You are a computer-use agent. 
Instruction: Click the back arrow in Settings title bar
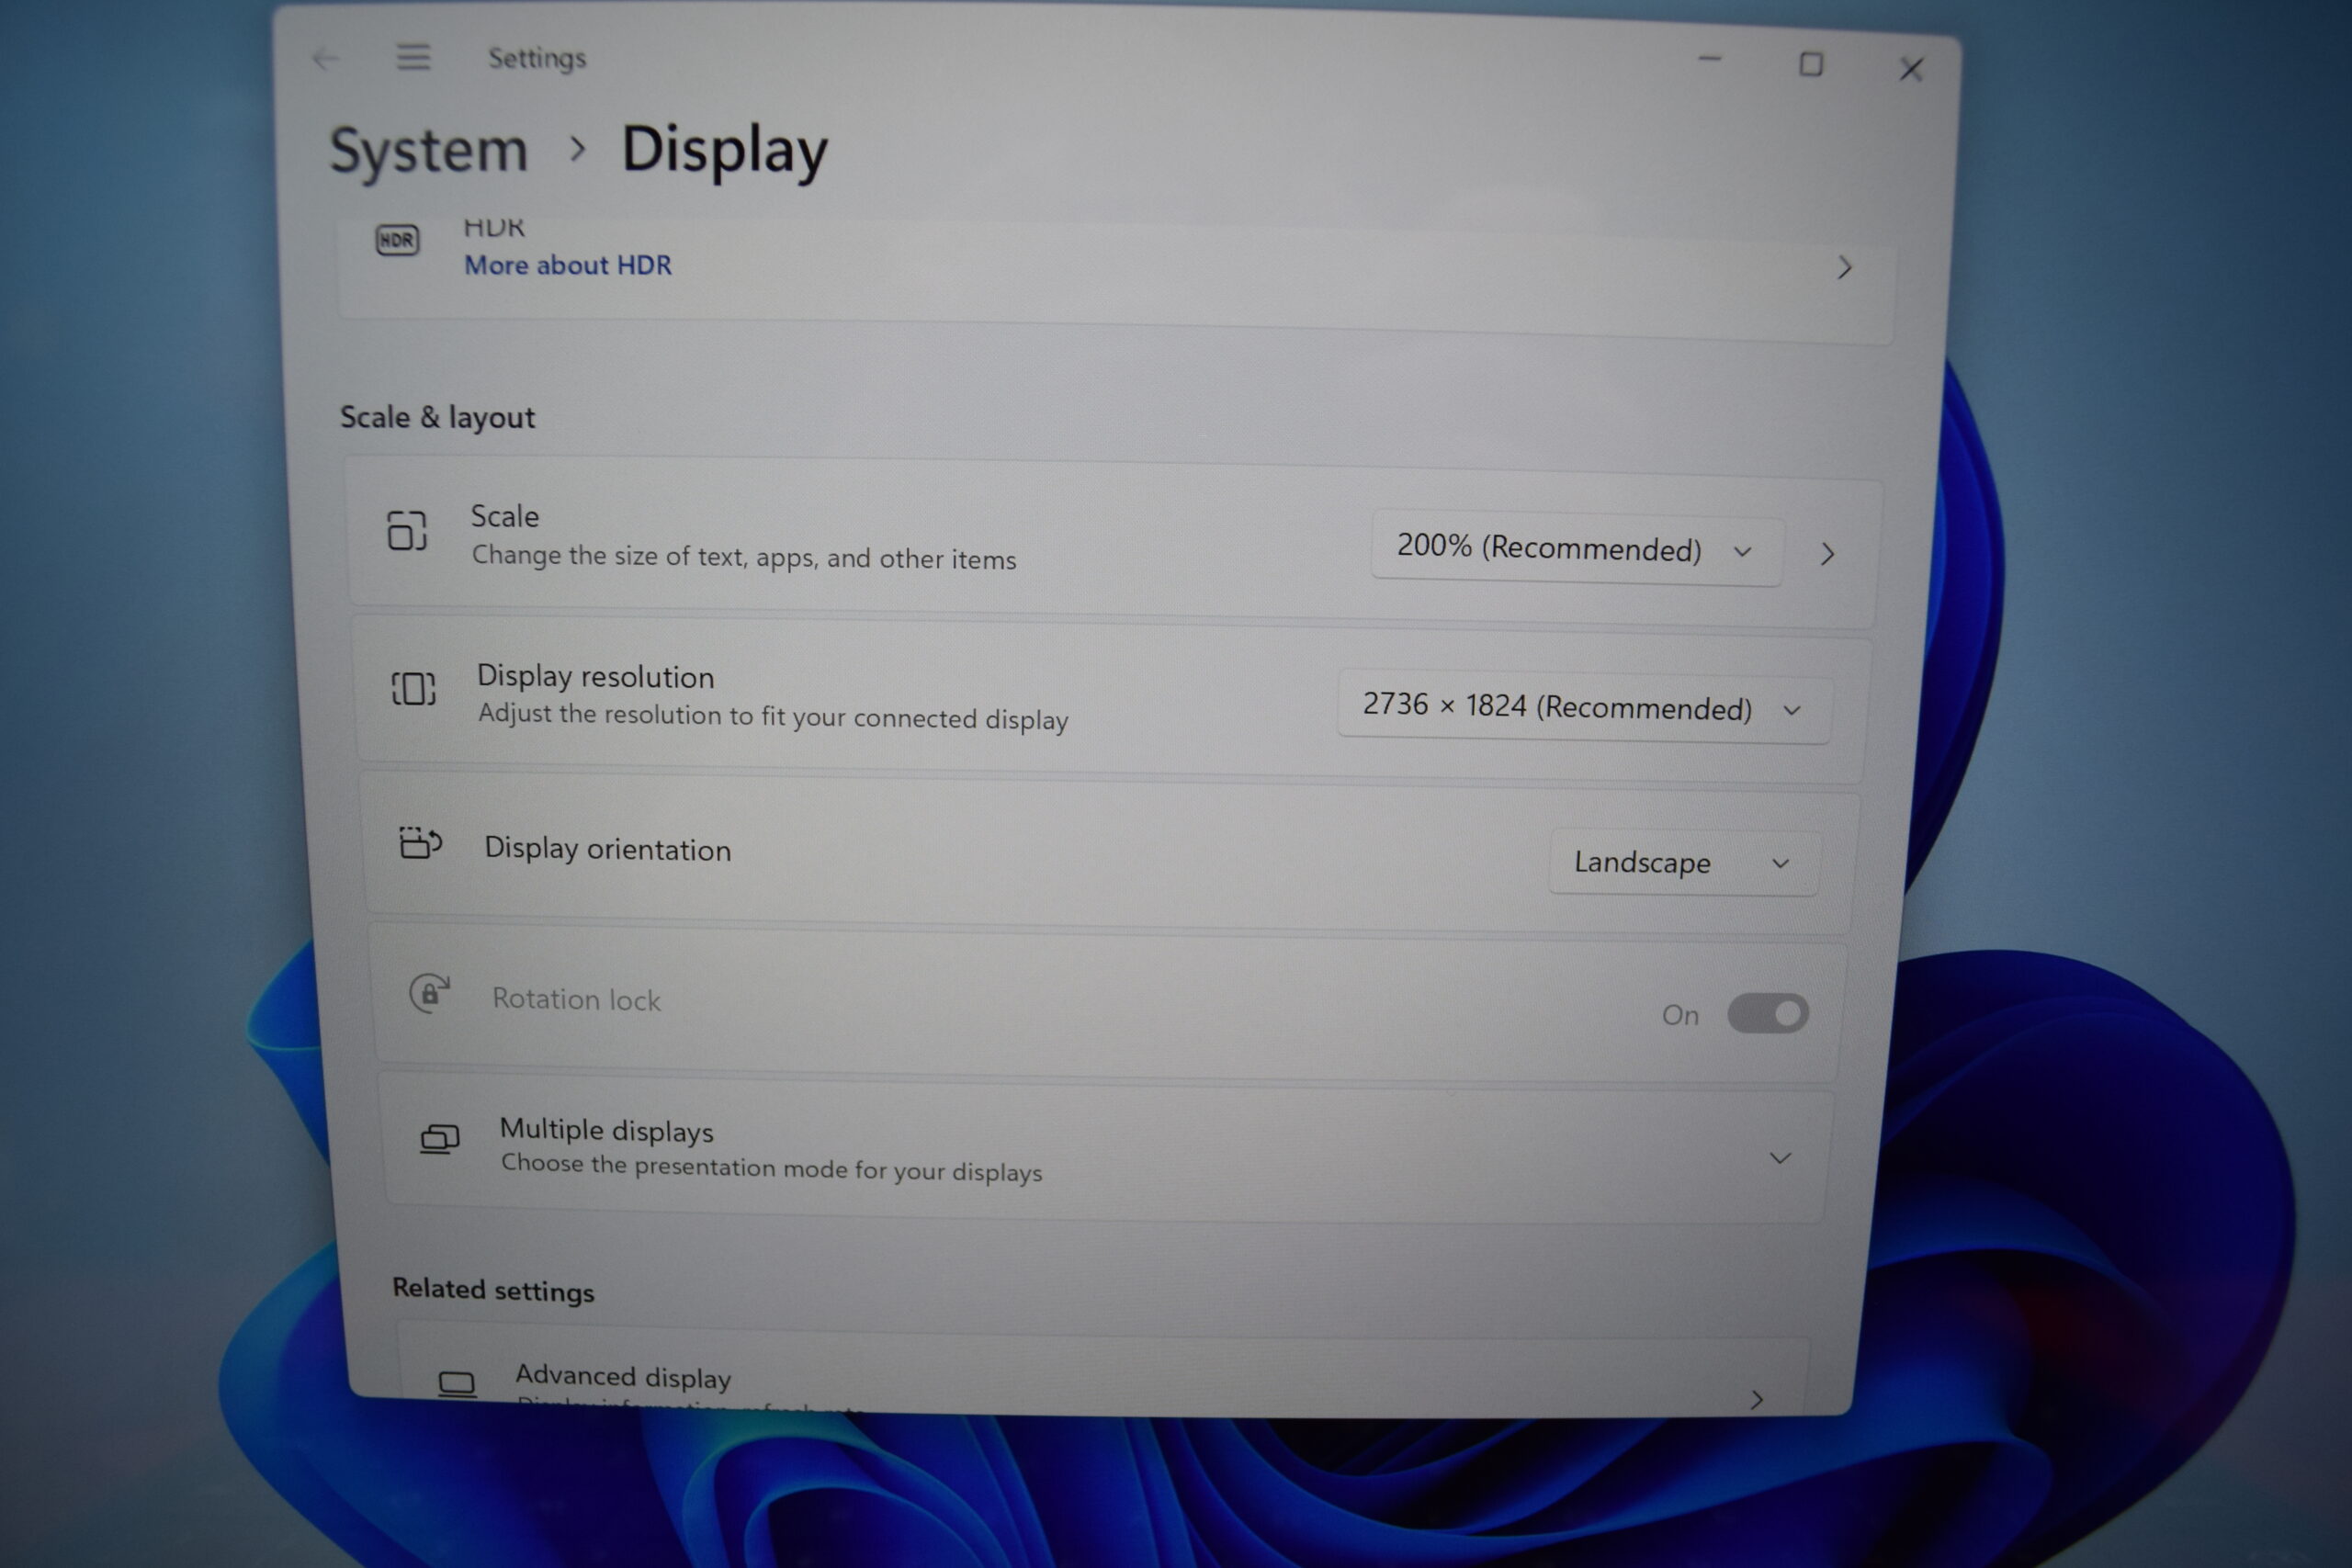(x=325, y=59)
